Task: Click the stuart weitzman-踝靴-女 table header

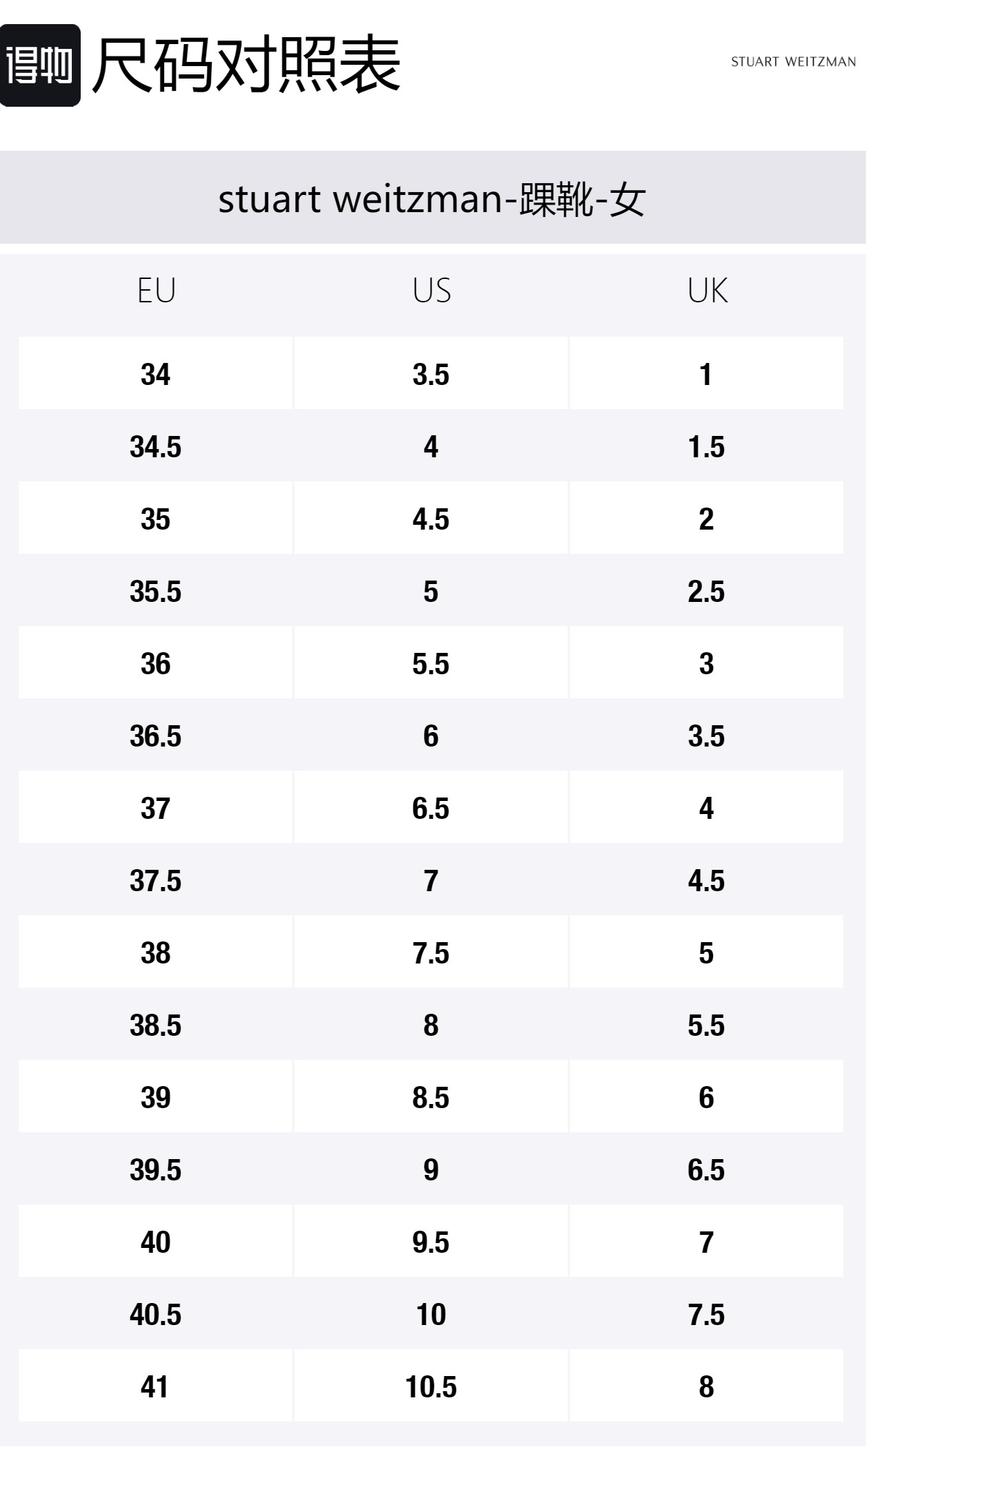Action: [432, 199]
